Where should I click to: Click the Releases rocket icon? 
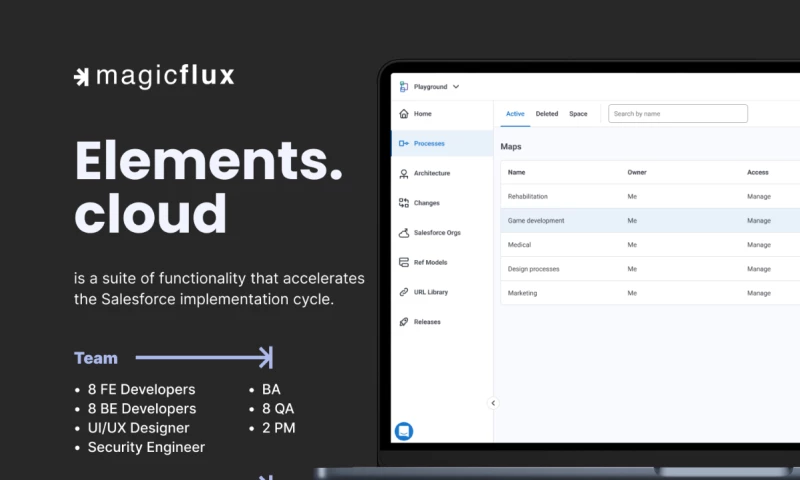point(404,322)
